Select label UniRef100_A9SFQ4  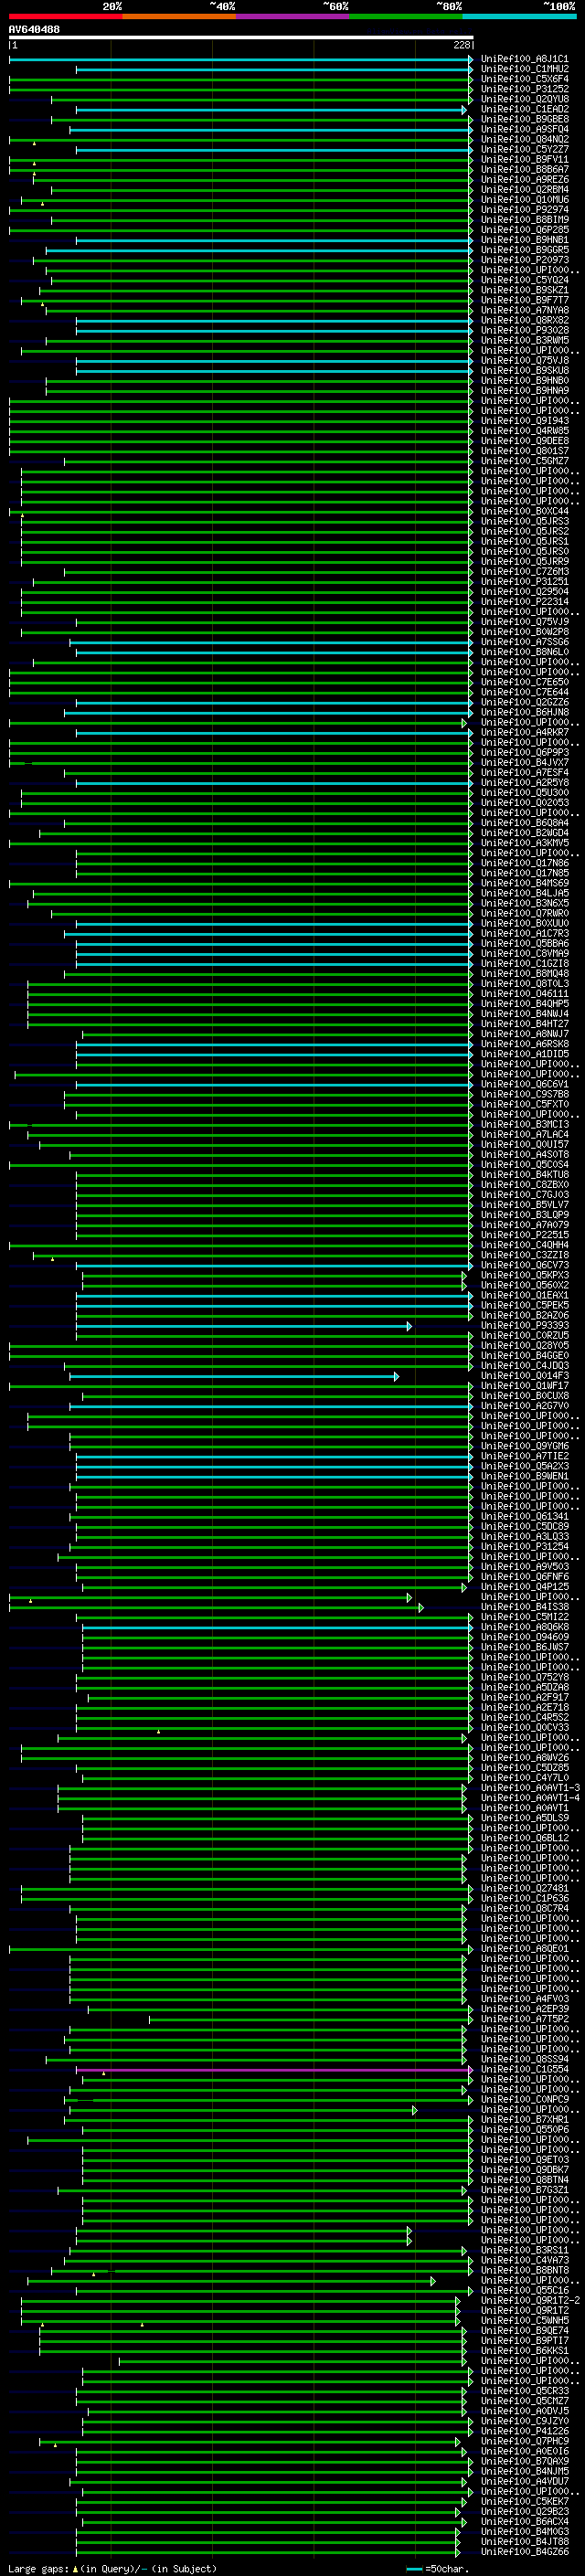[524, 129]
